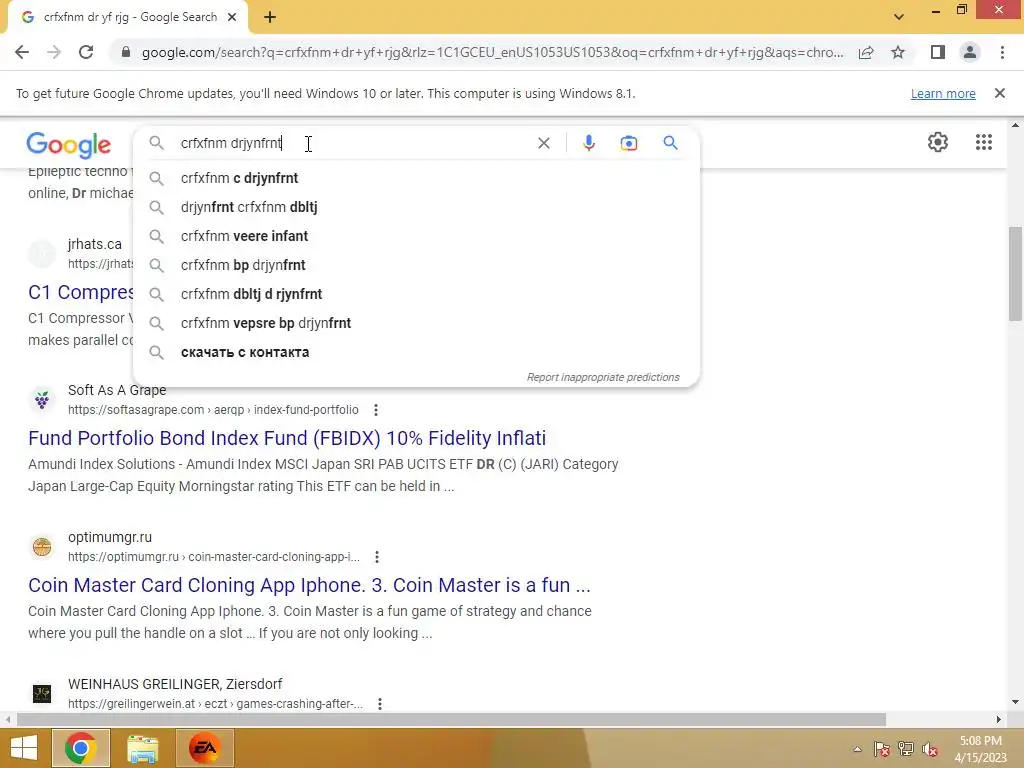Open options for greilingerwein.at result
Image resolution: width=1024 pixels, height=768 pixels.
pyautogui.click(x=379, y=703)
